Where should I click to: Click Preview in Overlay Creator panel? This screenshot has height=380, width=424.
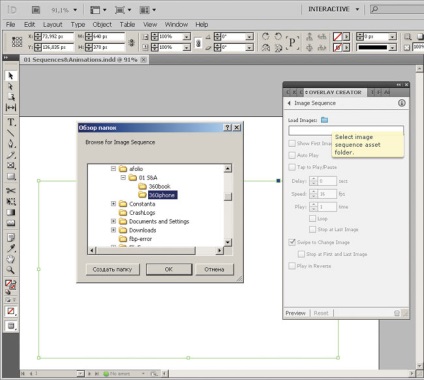[295, 313]
